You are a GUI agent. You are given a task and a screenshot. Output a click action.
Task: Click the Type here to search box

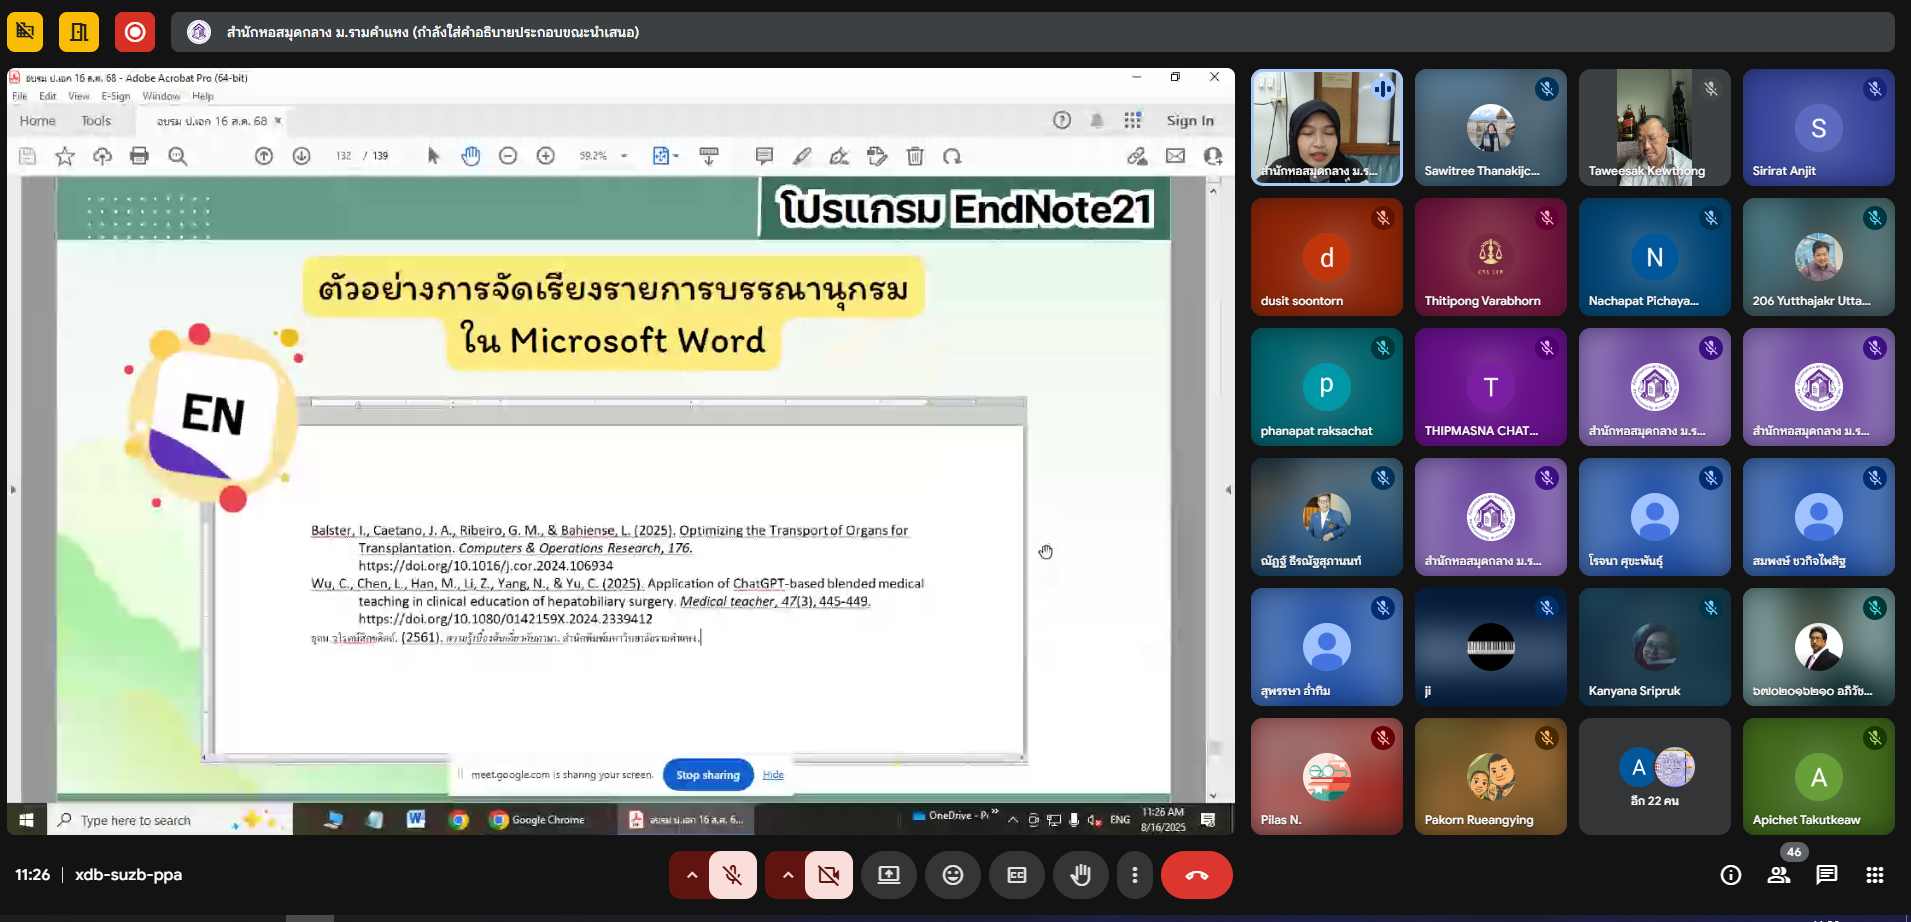tap(170, 820)
